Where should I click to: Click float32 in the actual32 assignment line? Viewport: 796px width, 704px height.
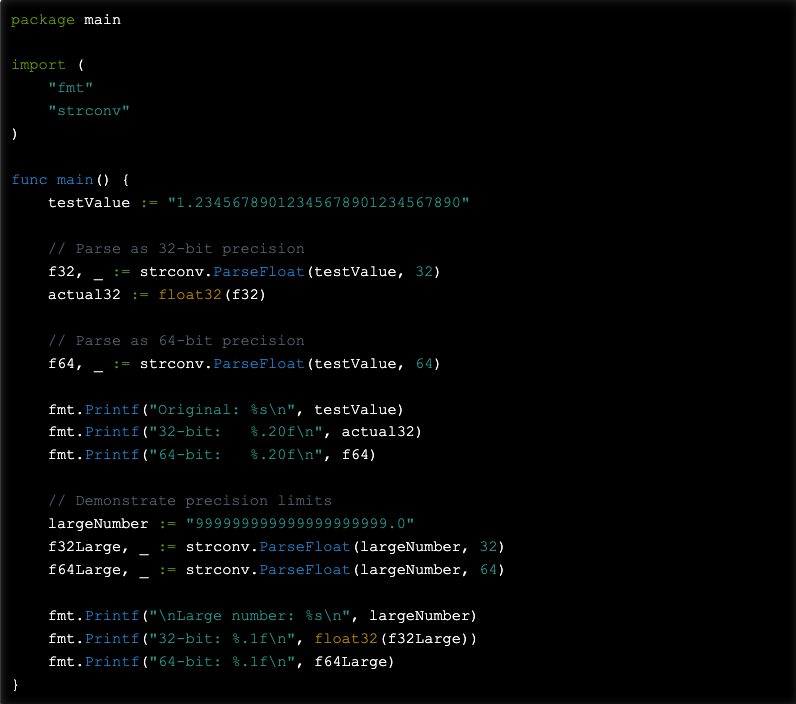click(x=190, y=295)
